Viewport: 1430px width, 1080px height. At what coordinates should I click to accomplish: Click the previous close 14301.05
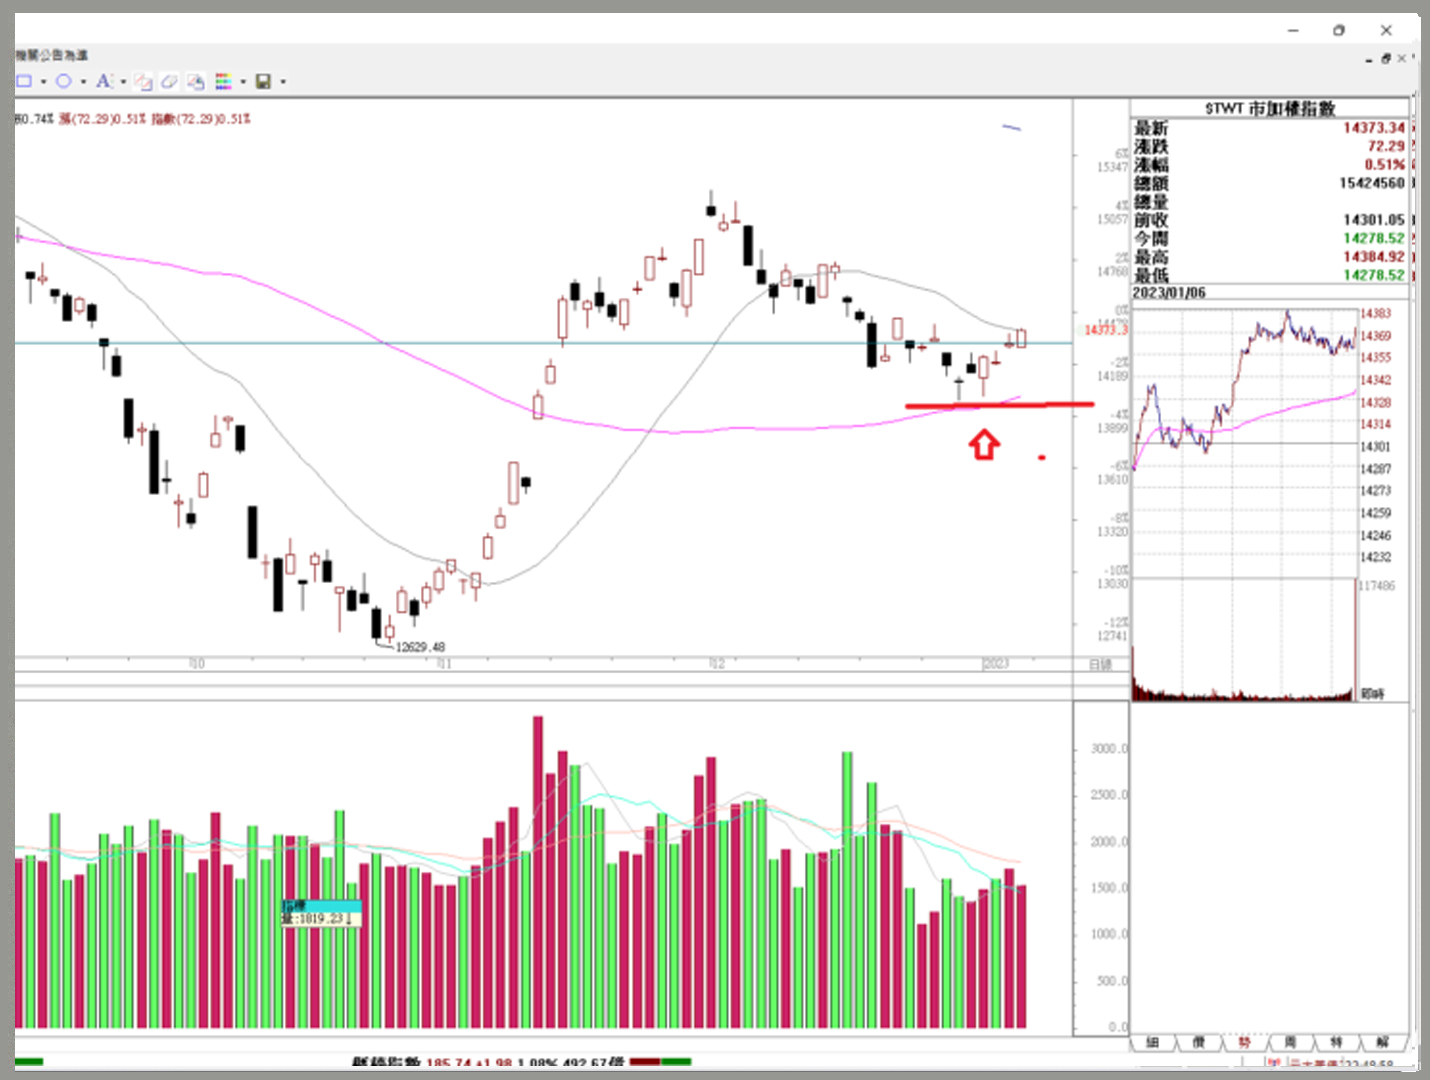(x=1374, y=220)
